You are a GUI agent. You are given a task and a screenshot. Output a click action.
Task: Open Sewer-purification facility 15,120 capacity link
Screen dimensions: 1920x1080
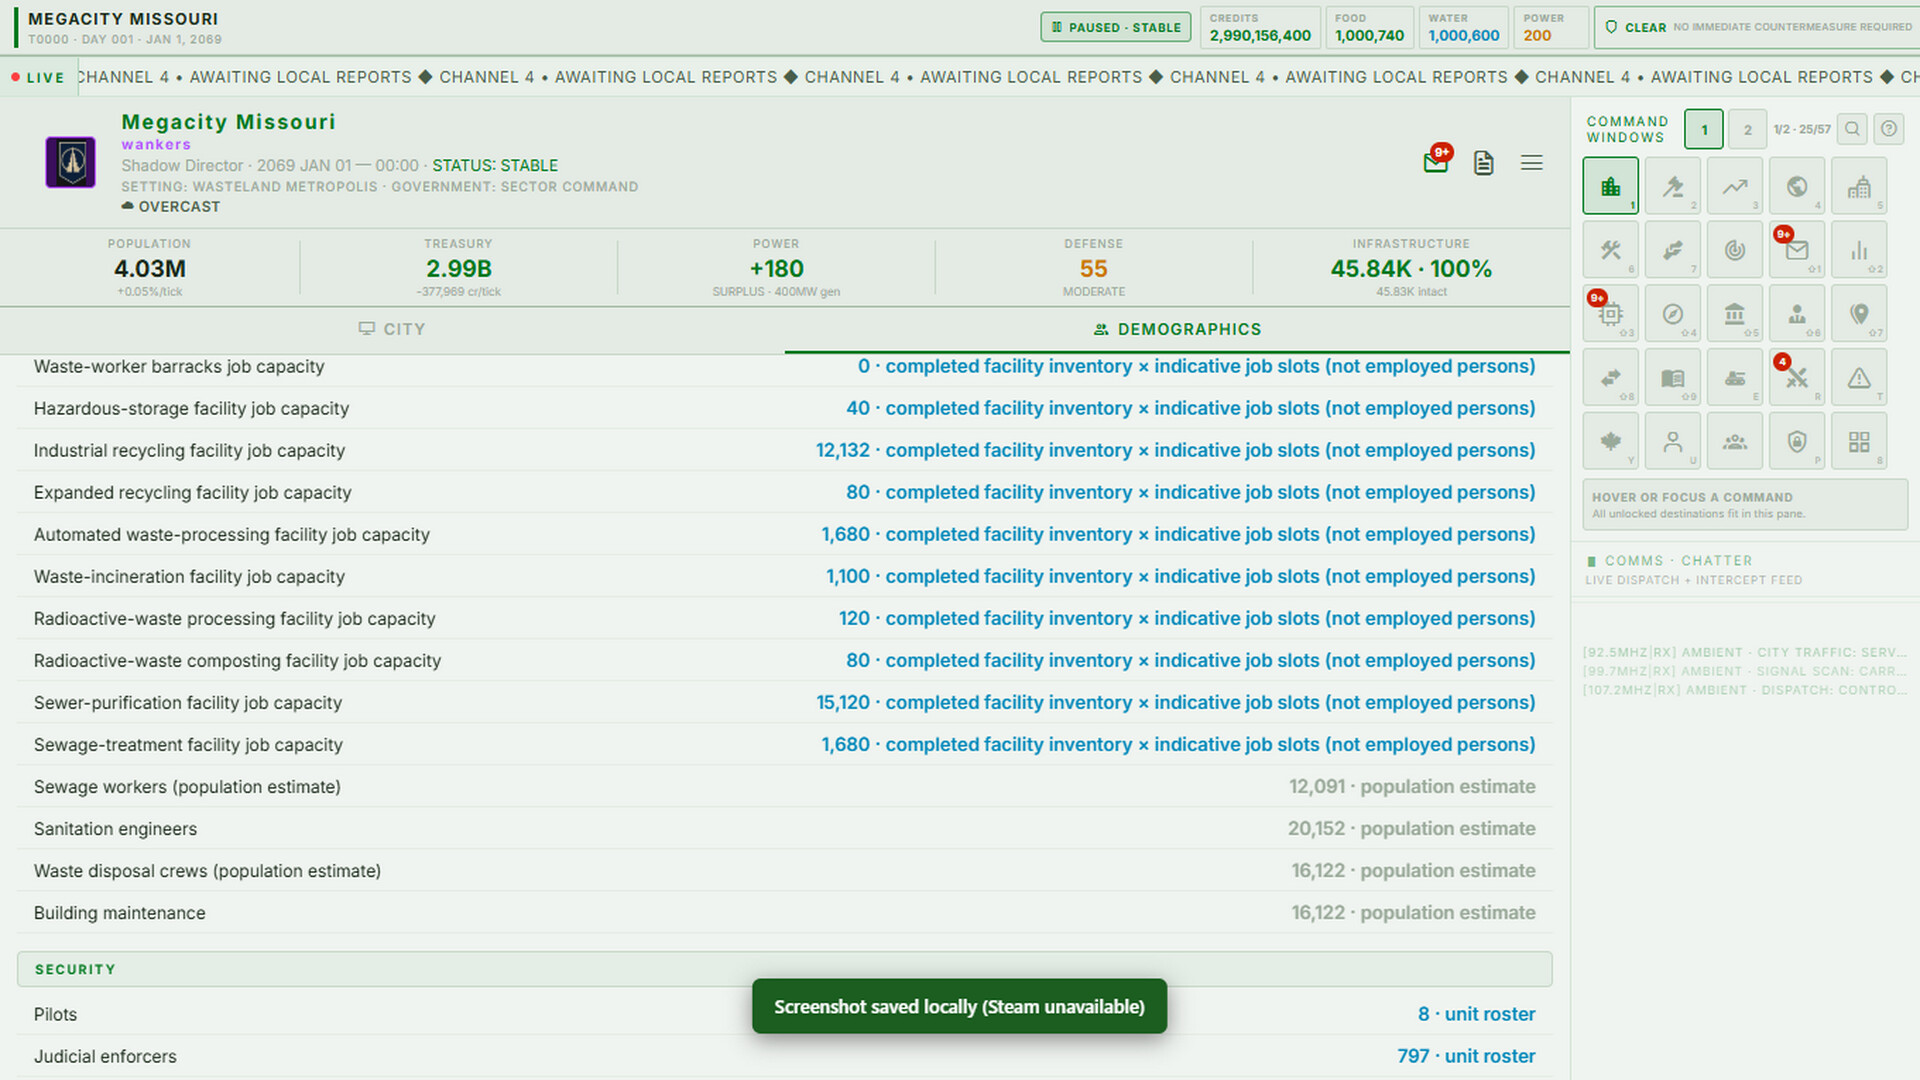[x=1175, y=702]
